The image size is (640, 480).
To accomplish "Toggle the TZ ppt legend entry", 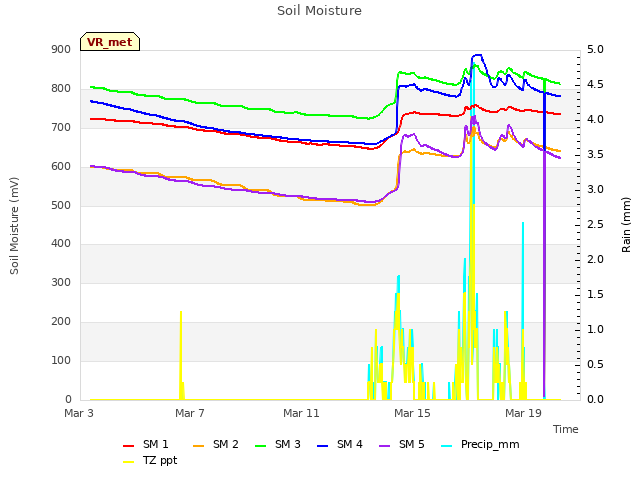I will click(150, 461).
